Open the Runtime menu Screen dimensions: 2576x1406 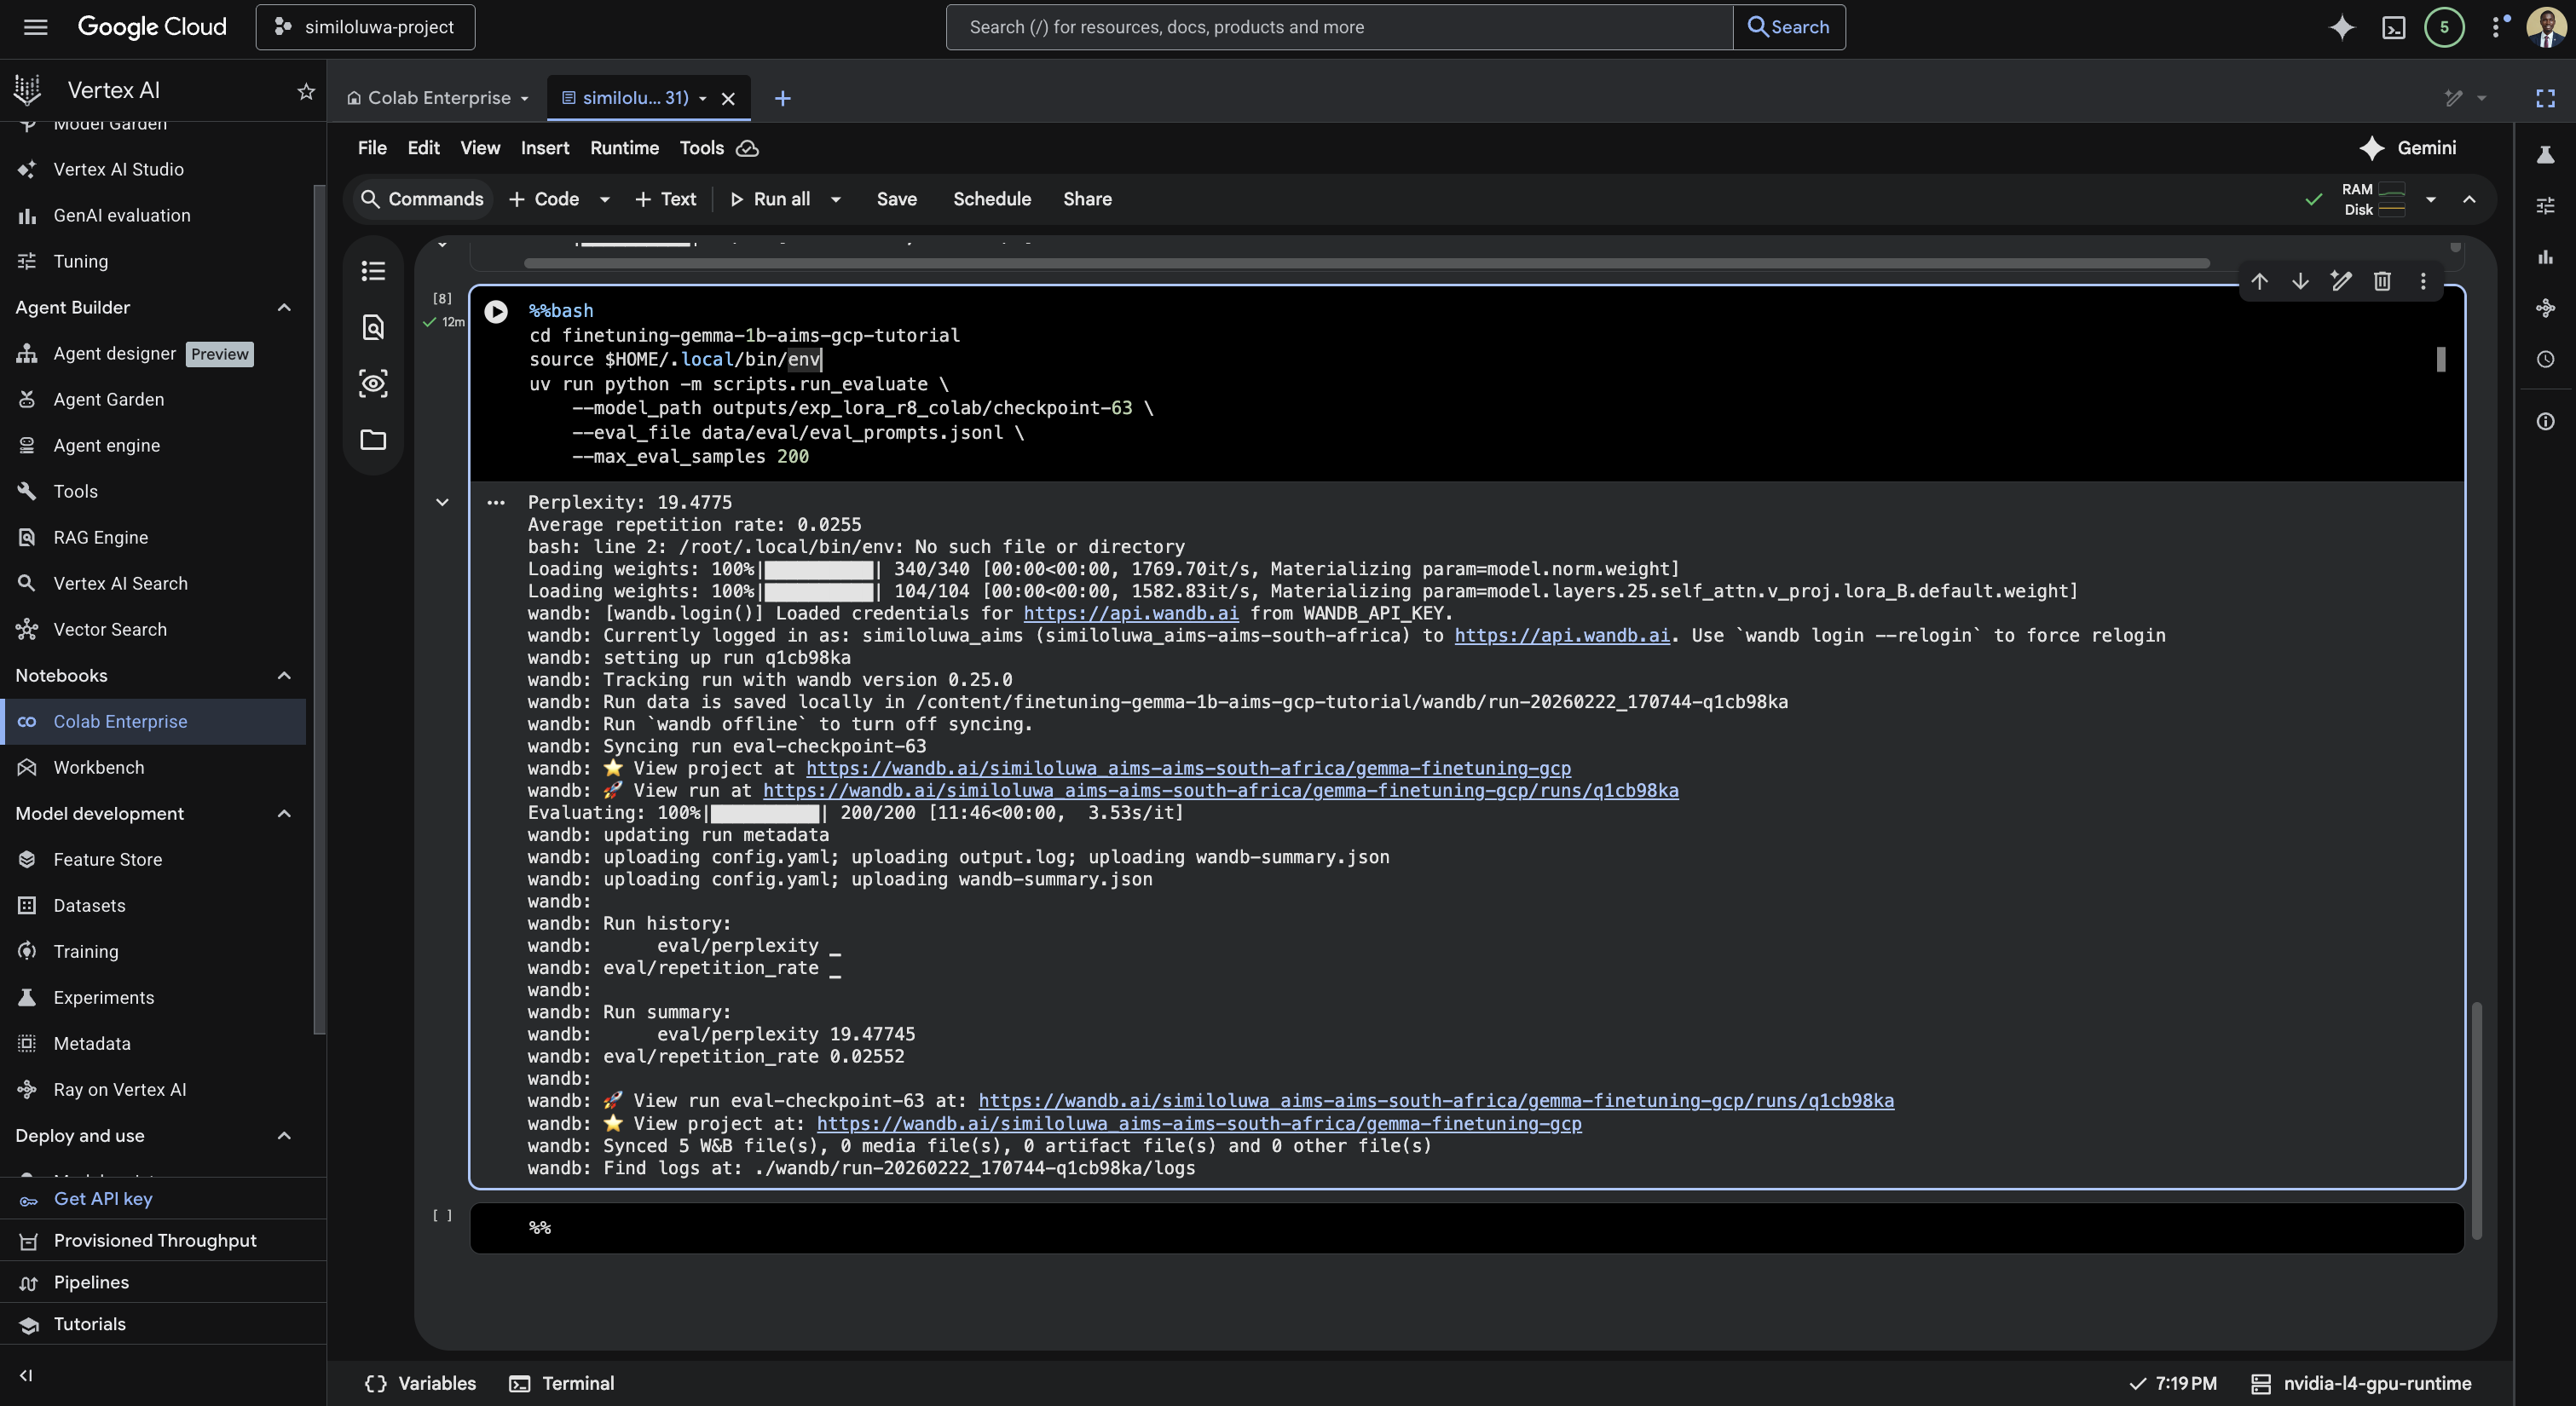(x=624, y=148)
